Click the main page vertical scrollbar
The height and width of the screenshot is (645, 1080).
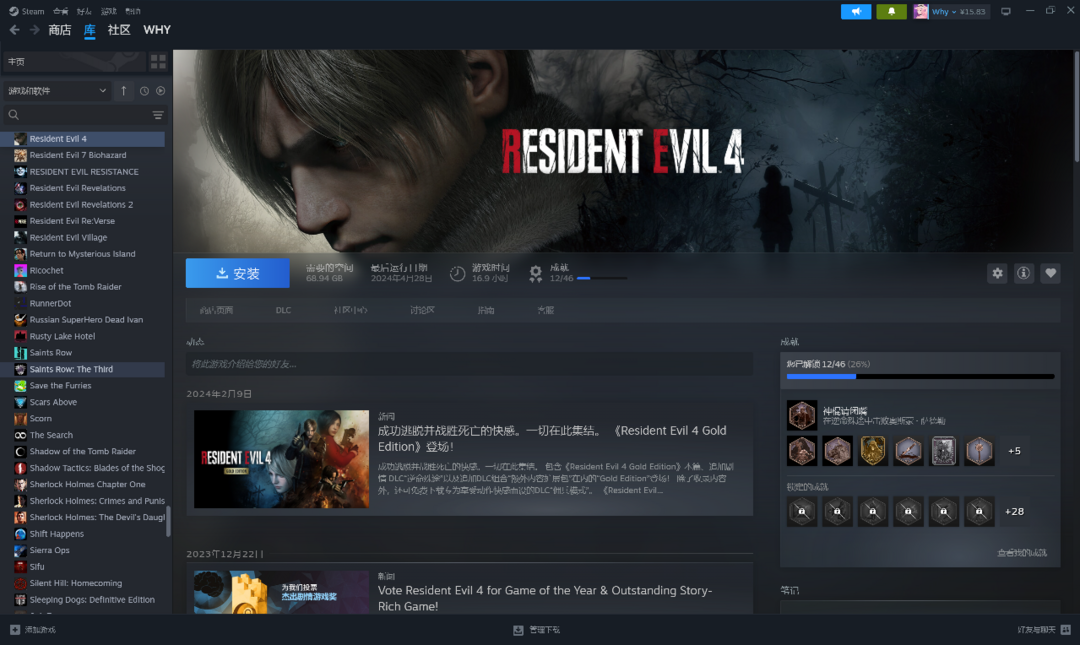coord(1076,107)
